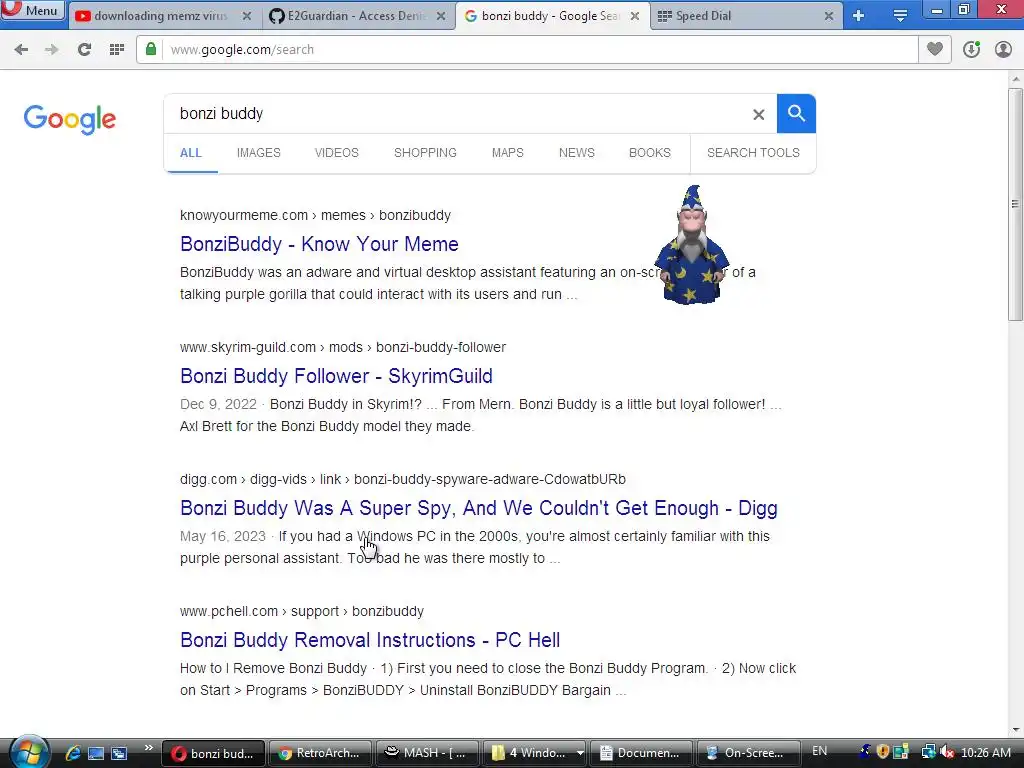
Task: Switch to MAPS results
Action: point(507,153)
